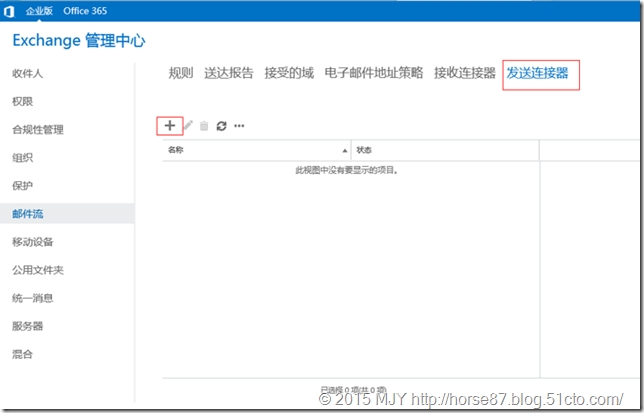
Task: Select the 接受的域 tab
Action: coord(289,73)
